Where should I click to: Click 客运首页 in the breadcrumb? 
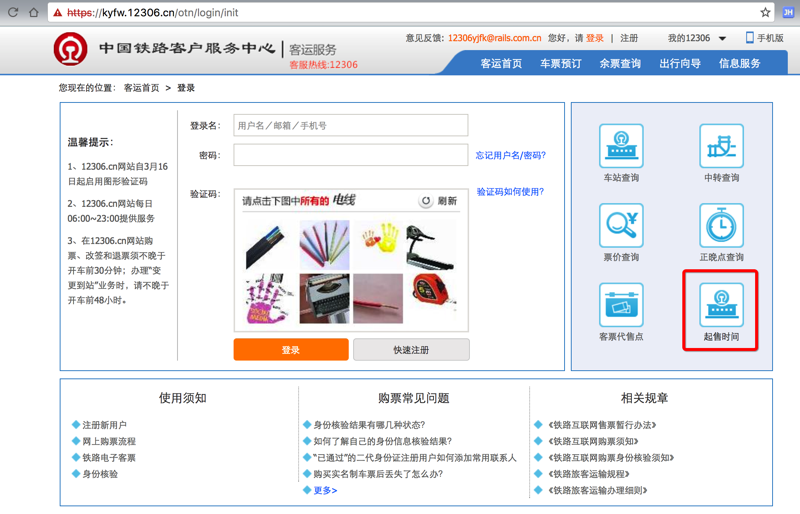coord(141,88)
